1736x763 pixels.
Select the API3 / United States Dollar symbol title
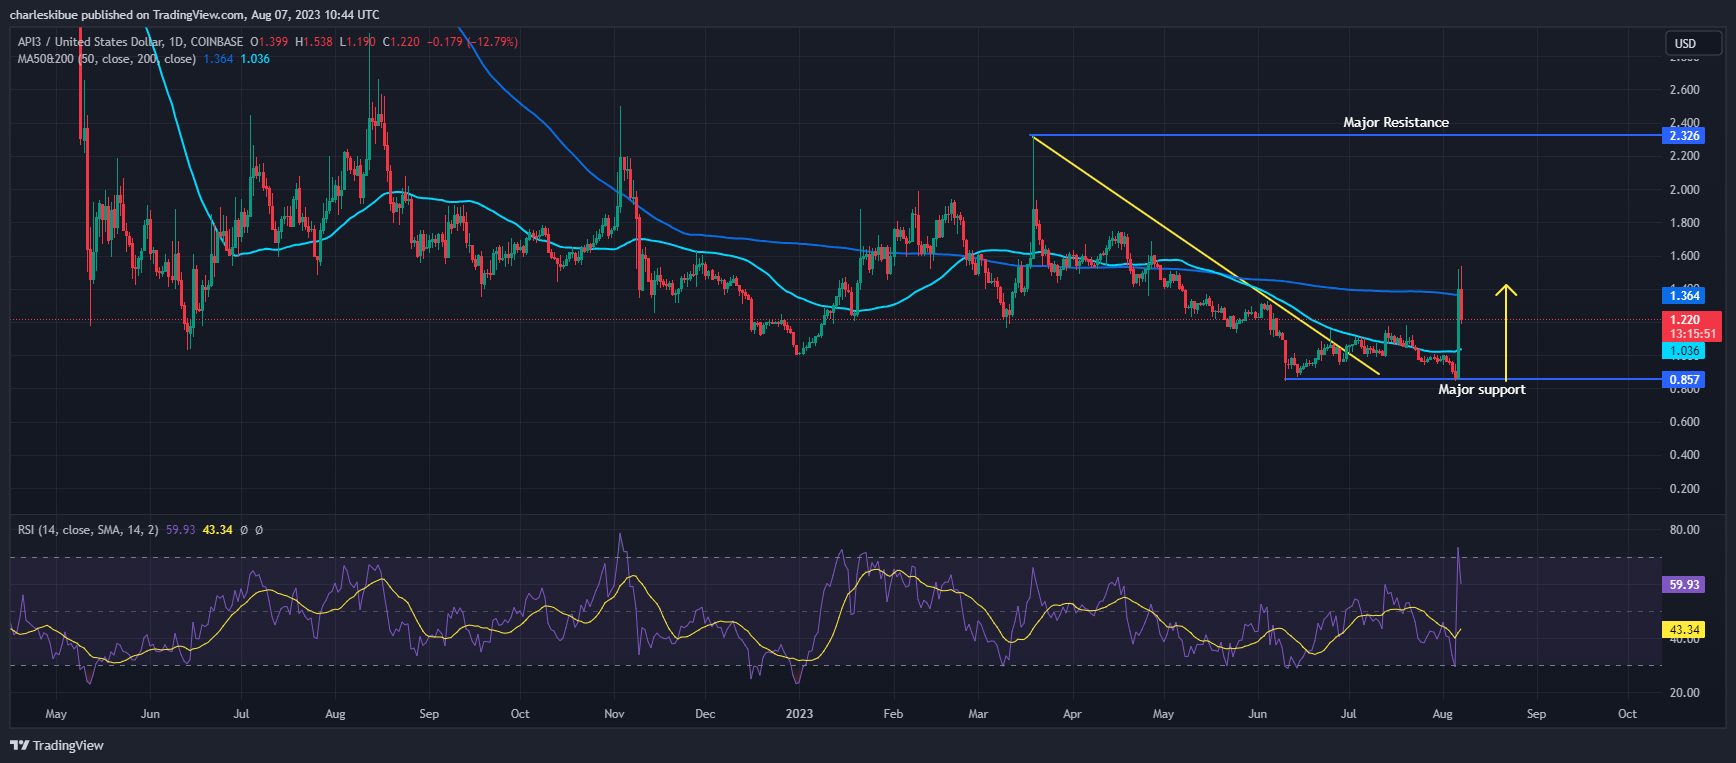tap(130, 42)
